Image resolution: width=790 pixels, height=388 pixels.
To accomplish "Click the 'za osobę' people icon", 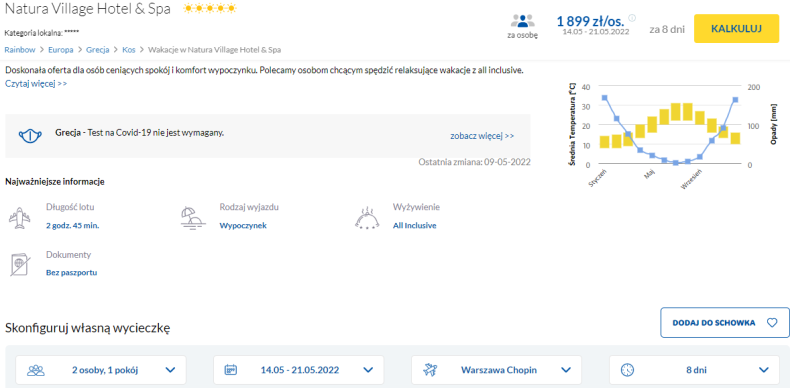I will [522, 21].
